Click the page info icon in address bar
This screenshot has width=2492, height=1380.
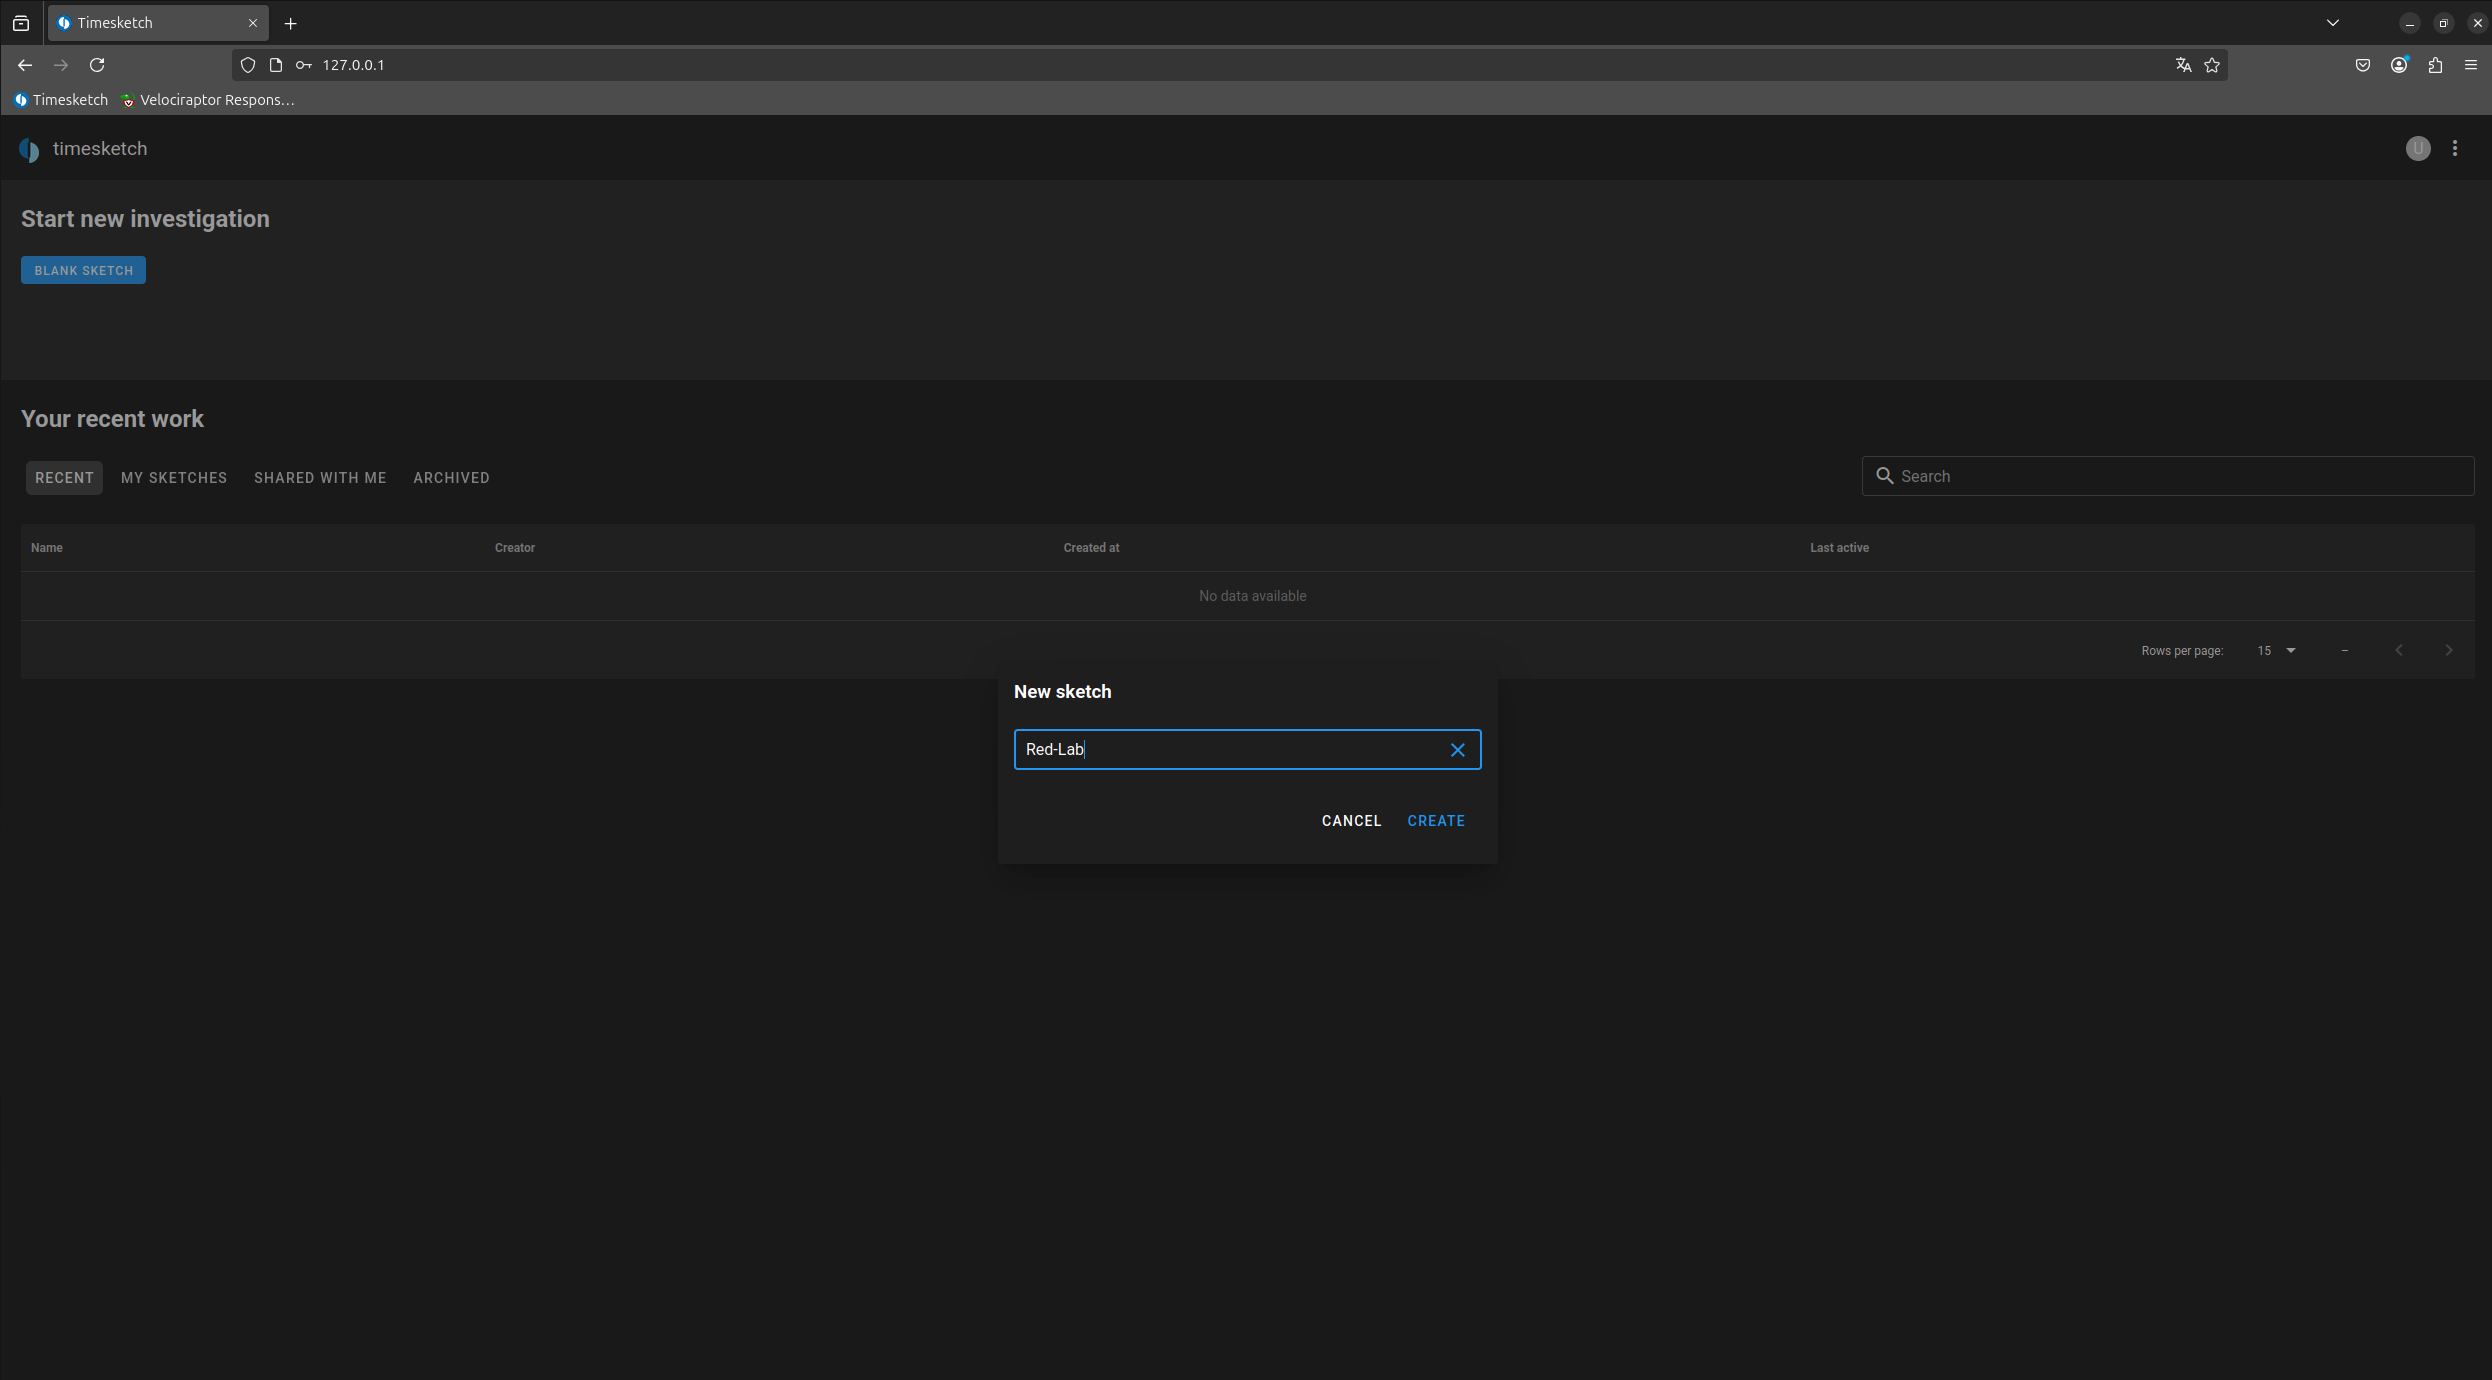[x=276, y=65]
